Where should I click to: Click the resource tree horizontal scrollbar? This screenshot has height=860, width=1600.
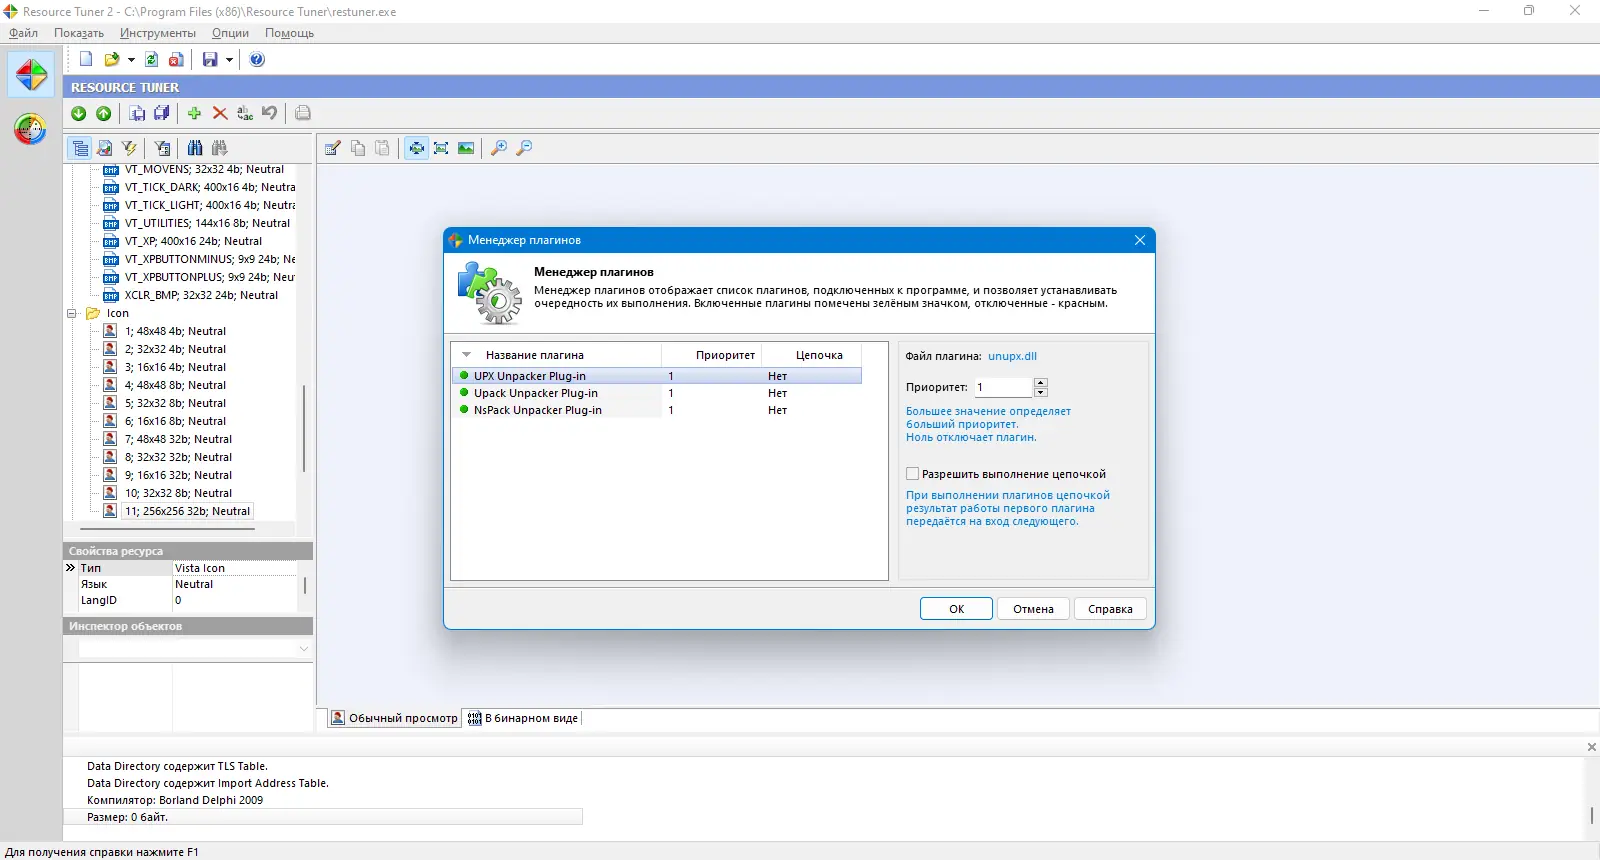coord(168,529)
